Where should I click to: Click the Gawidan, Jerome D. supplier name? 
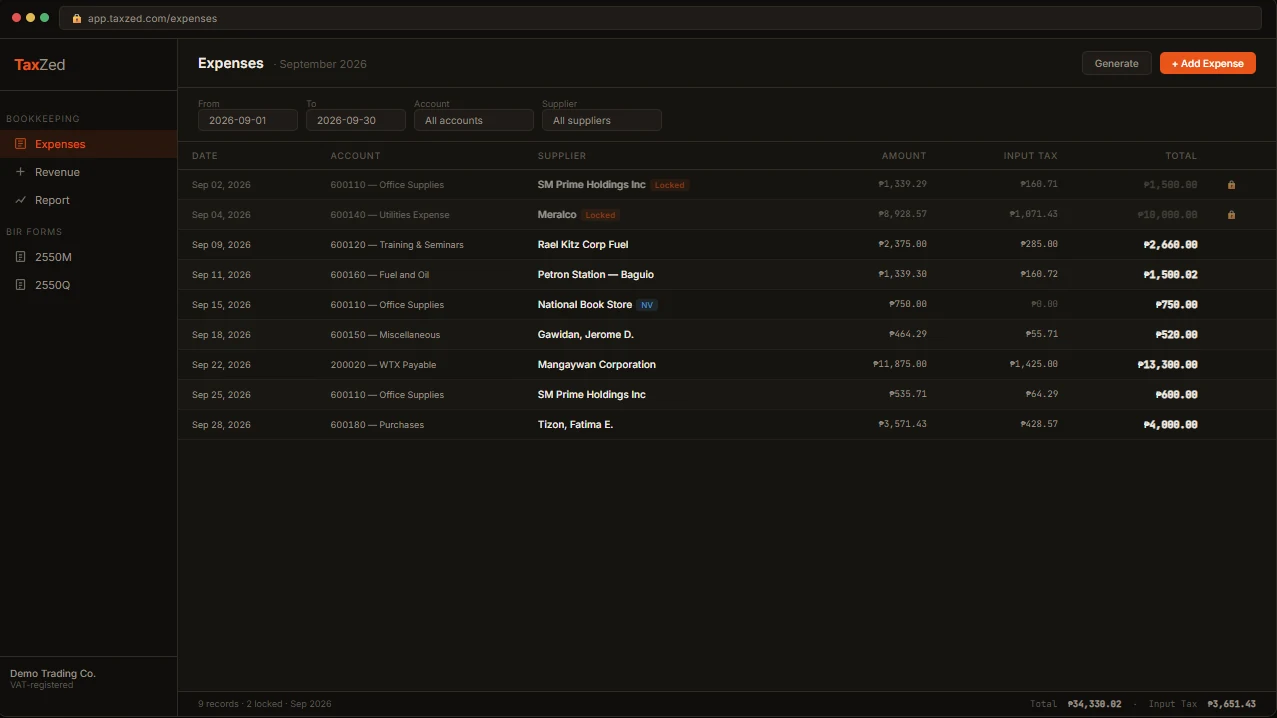(x=586, y=335)
